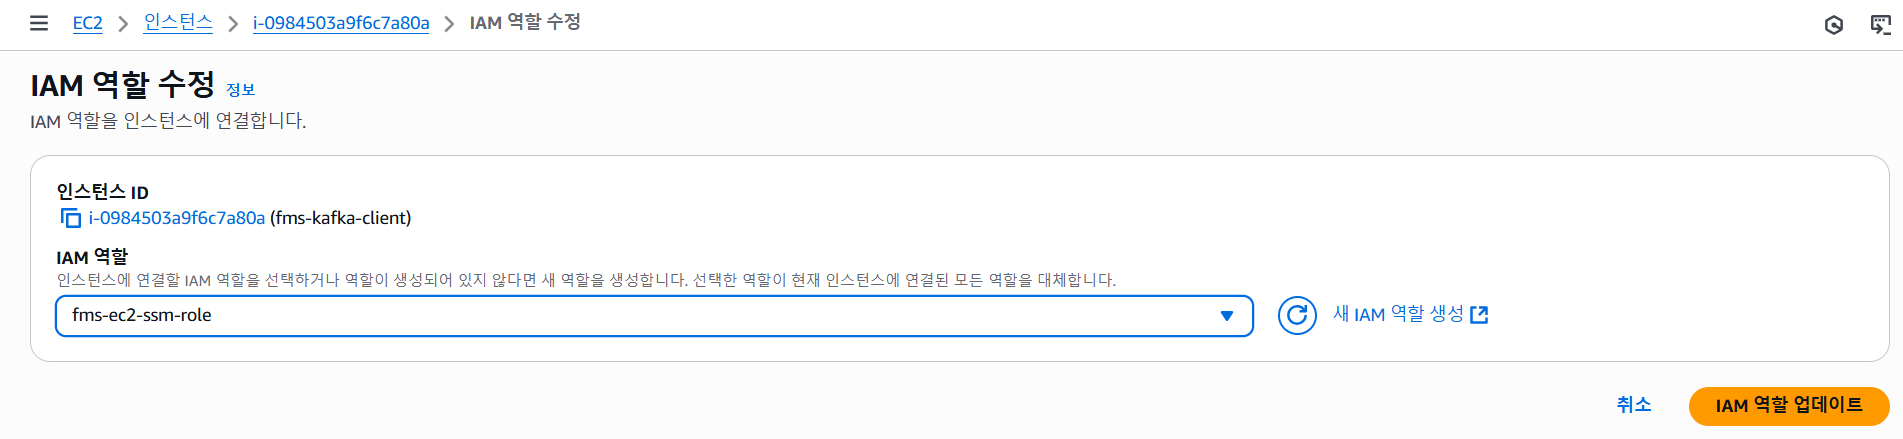Screen dimensions: 1903x439
Task: Open the hamburger navigation menu
Action: (39, 23)
